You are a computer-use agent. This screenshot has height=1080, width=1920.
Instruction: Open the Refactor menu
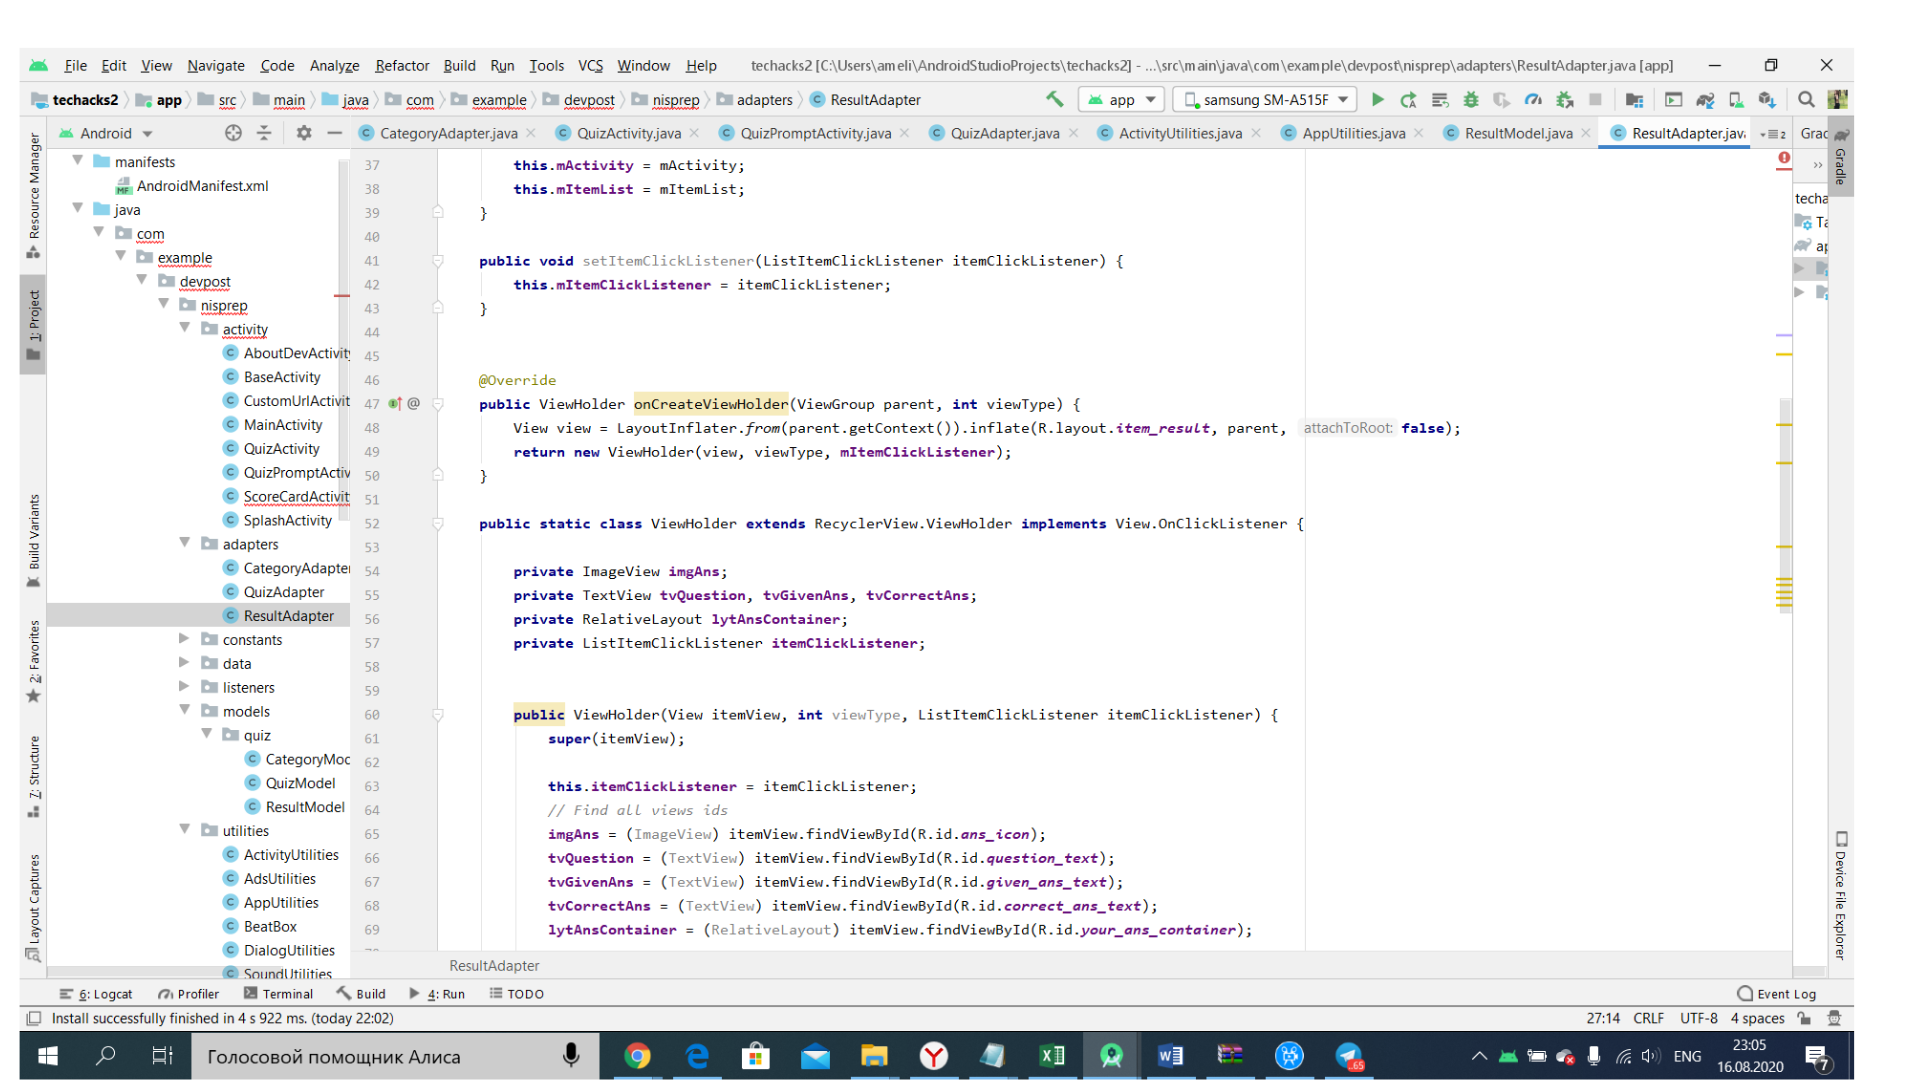(401, 65)
